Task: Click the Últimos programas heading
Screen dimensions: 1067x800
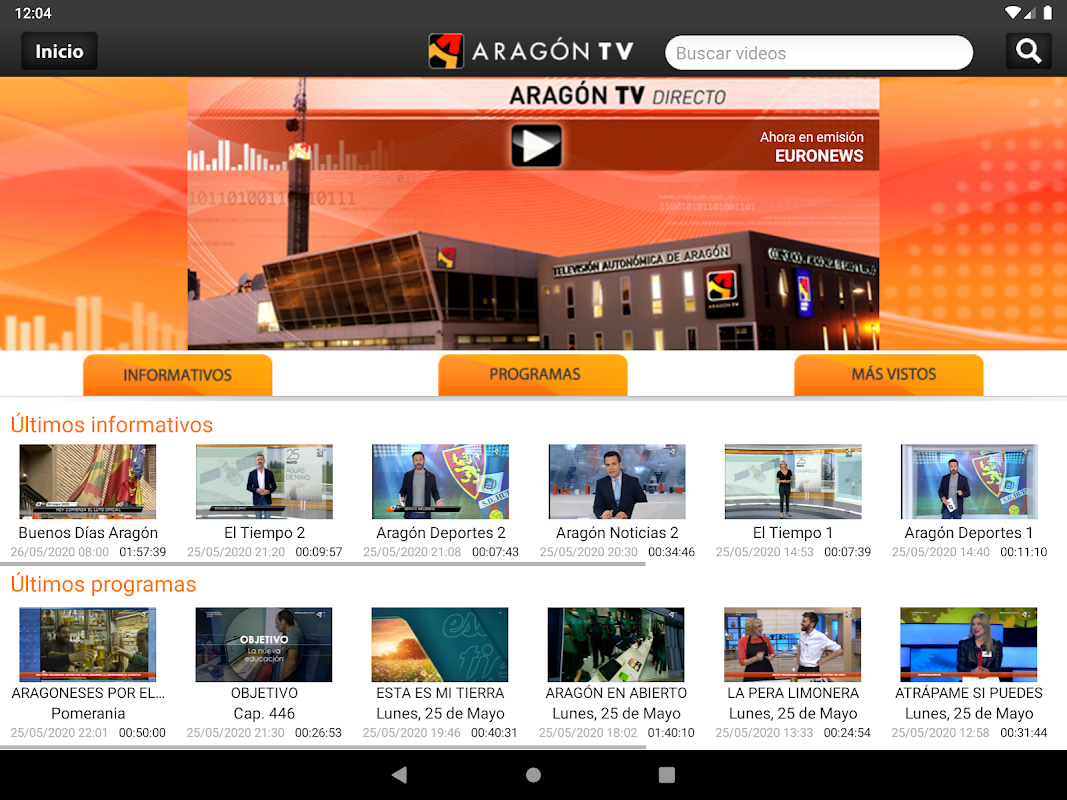Action: coord(103,584)
